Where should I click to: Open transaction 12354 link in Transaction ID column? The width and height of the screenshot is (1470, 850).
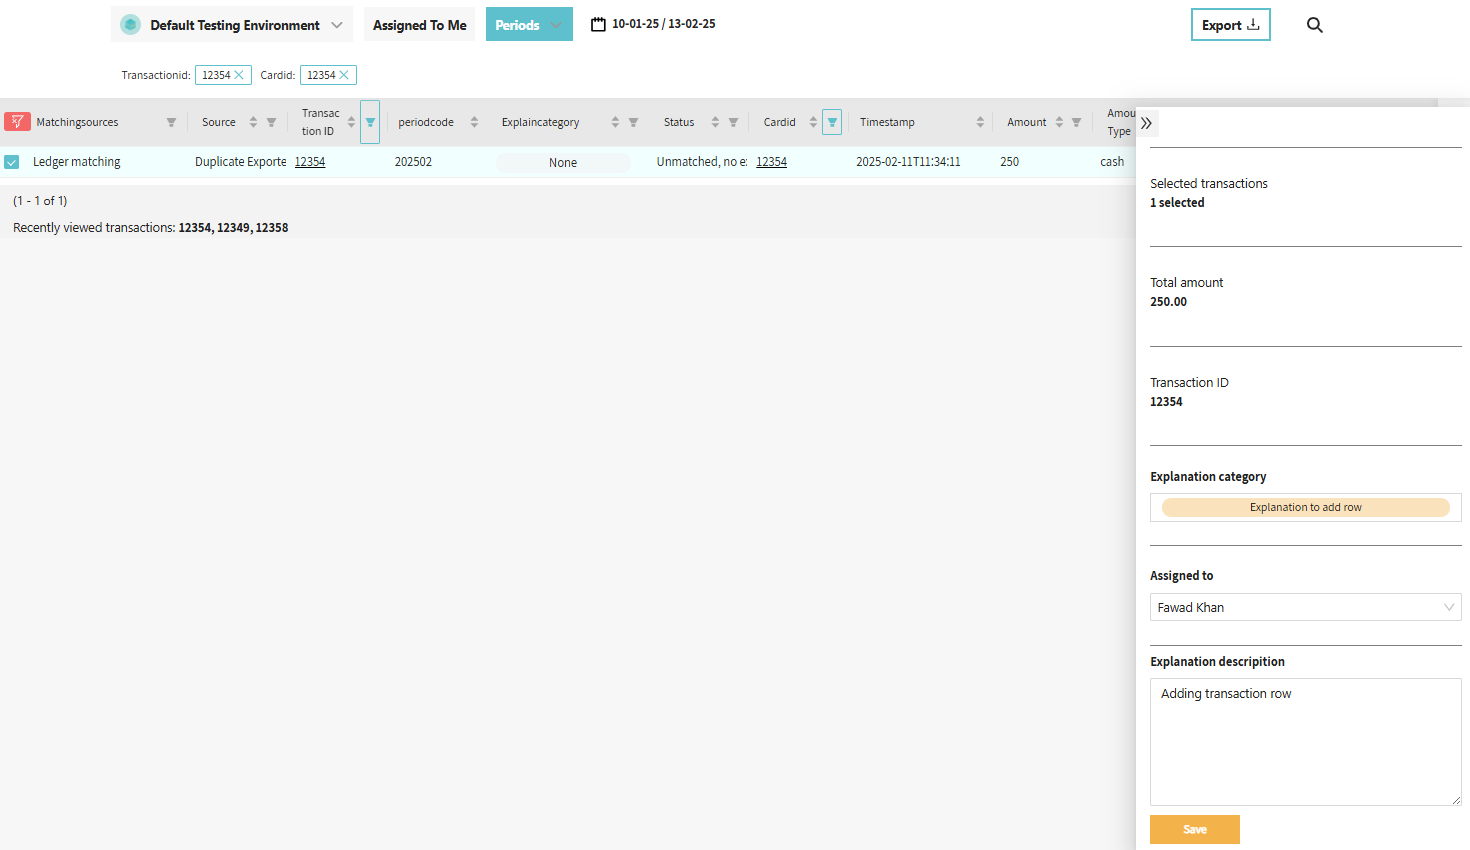pyautogui.click(x=310, y=162)
